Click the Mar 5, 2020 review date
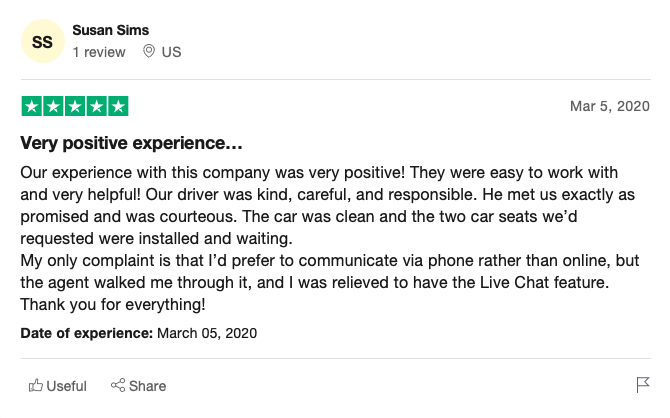The height and width of the screenshot is (418, 670). tap(610, 106)
